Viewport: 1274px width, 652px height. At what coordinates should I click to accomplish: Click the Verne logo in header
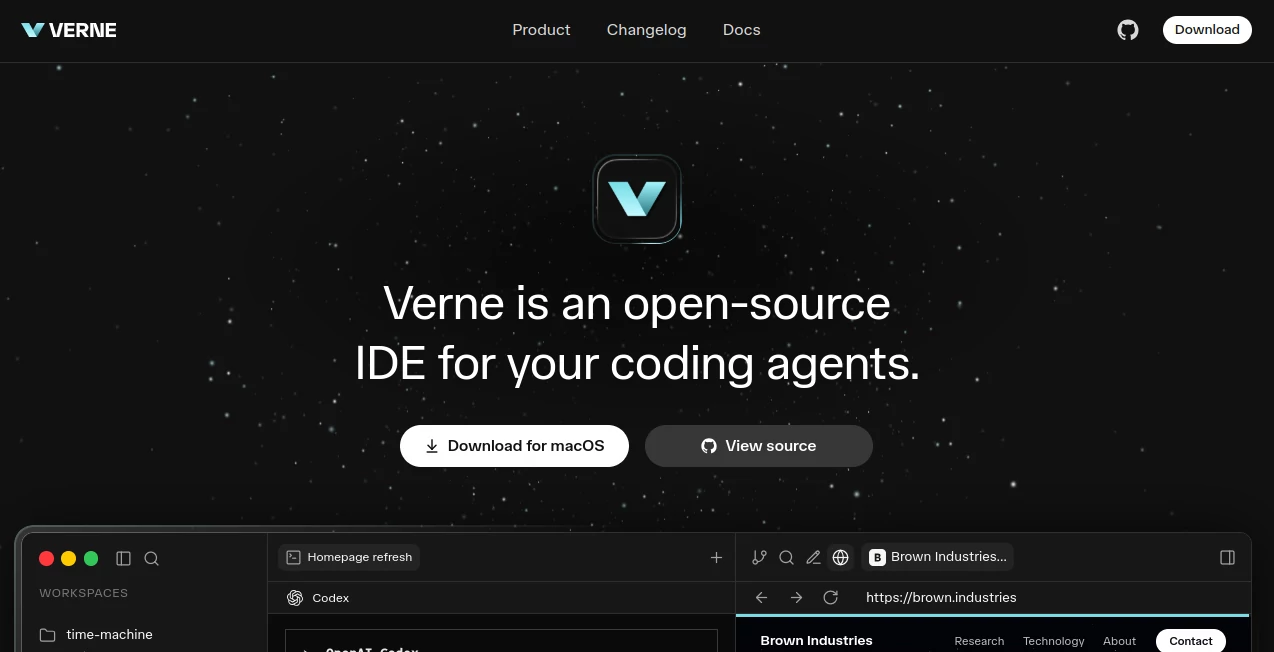[x=69, y=30]
